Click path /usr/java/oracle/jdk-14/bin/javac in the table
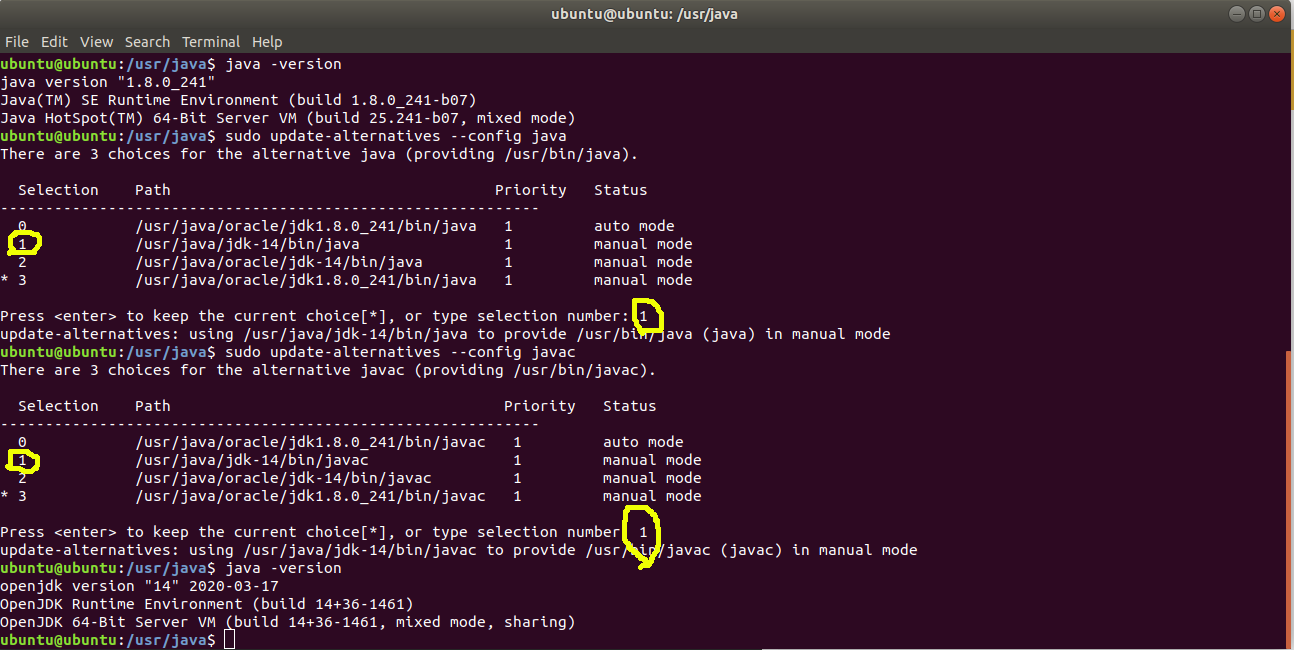Viewport: 1294px width, 650px height. [283, 478]
